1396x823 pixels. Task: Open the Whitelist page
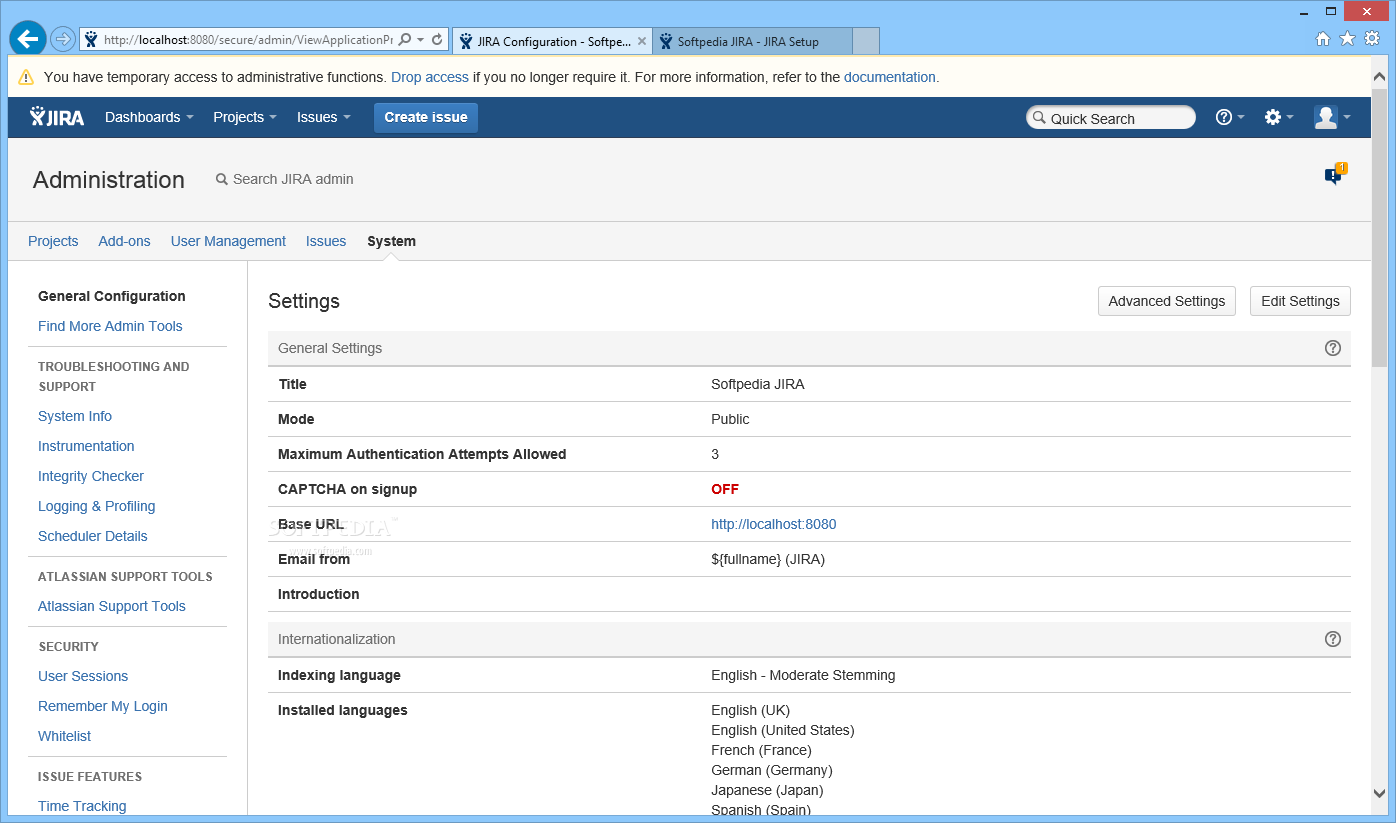[x=64, y=736]
